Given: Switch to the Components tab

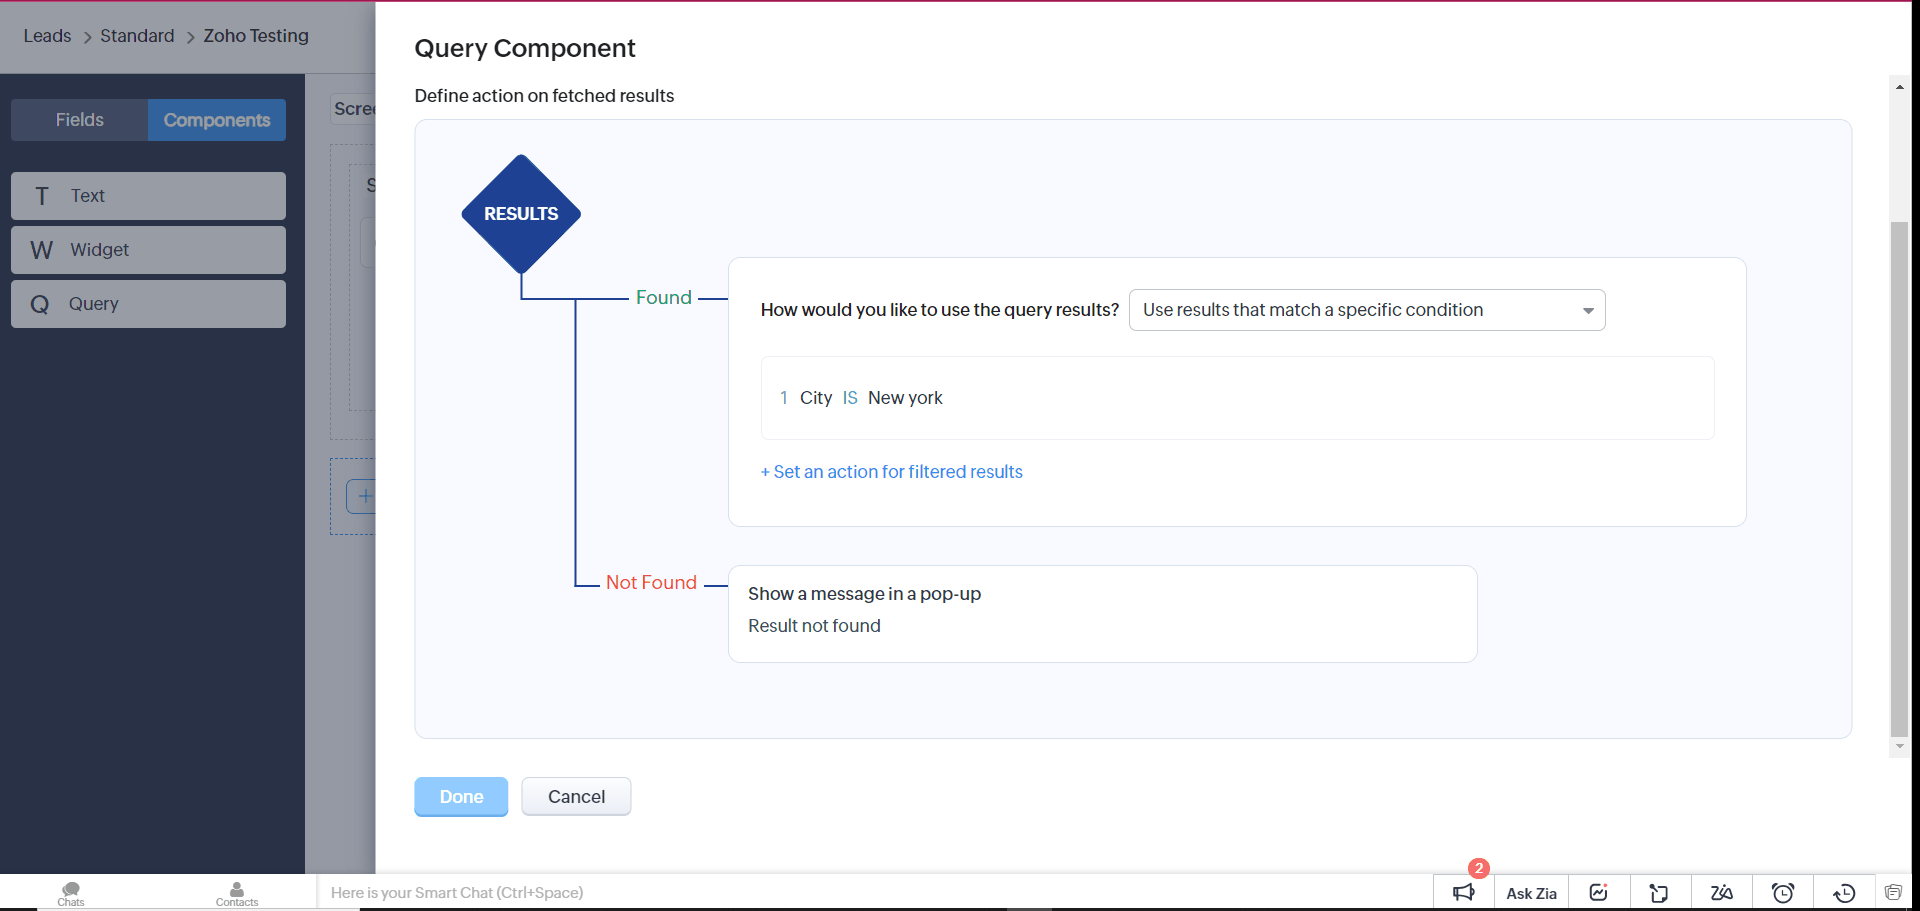Looking at the screenshot, I should pyautogui.click(x=217, y=120).
